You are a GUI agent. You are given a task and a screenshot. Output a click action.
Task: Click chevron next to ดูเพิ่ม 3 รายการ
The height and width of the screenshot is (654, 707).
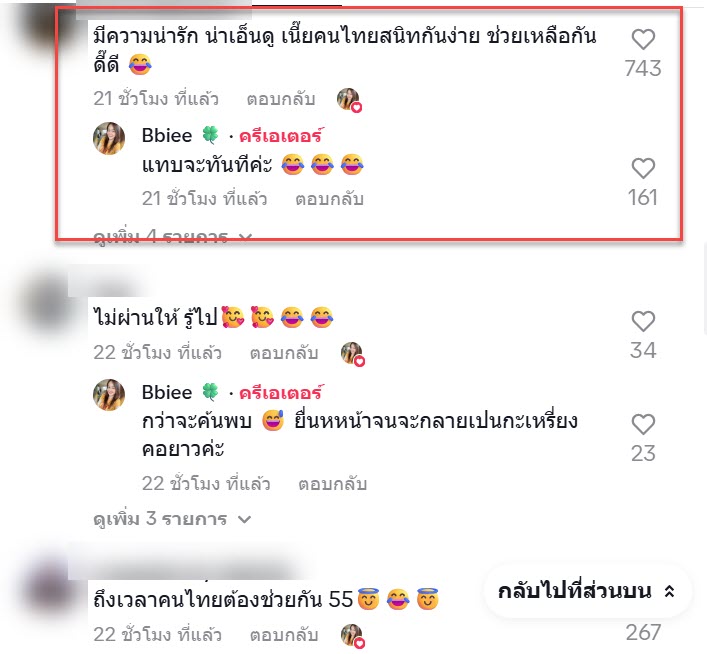coord(244,520)
